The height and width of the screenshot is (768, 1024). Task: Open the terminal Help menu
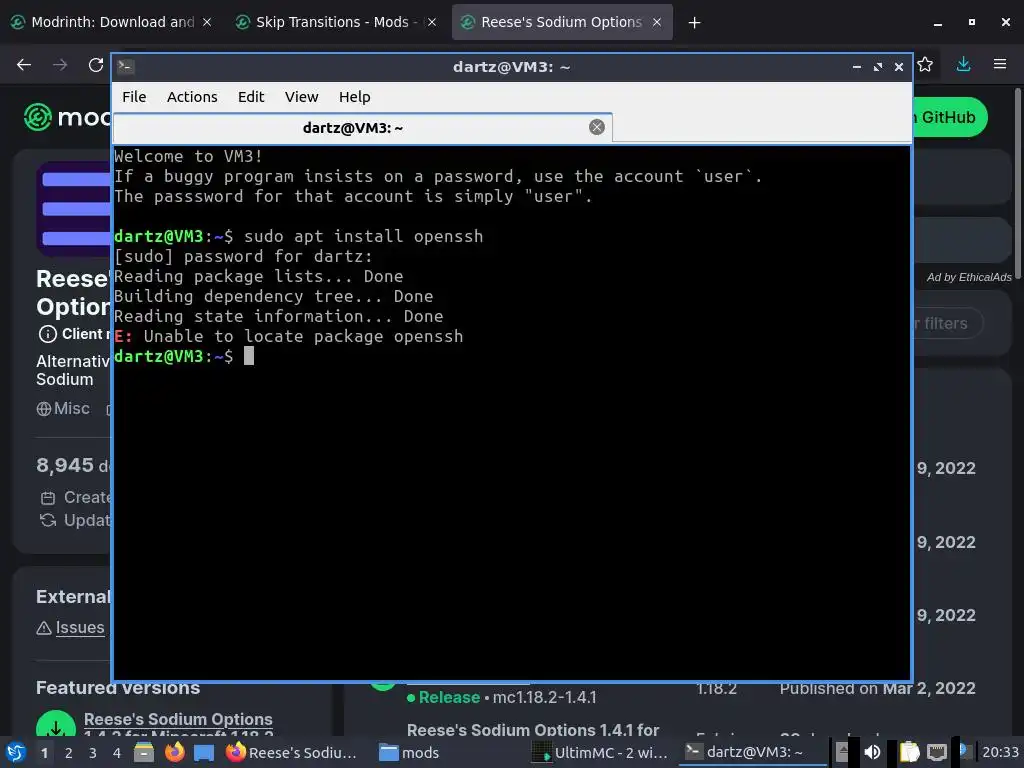coord(355,97)
